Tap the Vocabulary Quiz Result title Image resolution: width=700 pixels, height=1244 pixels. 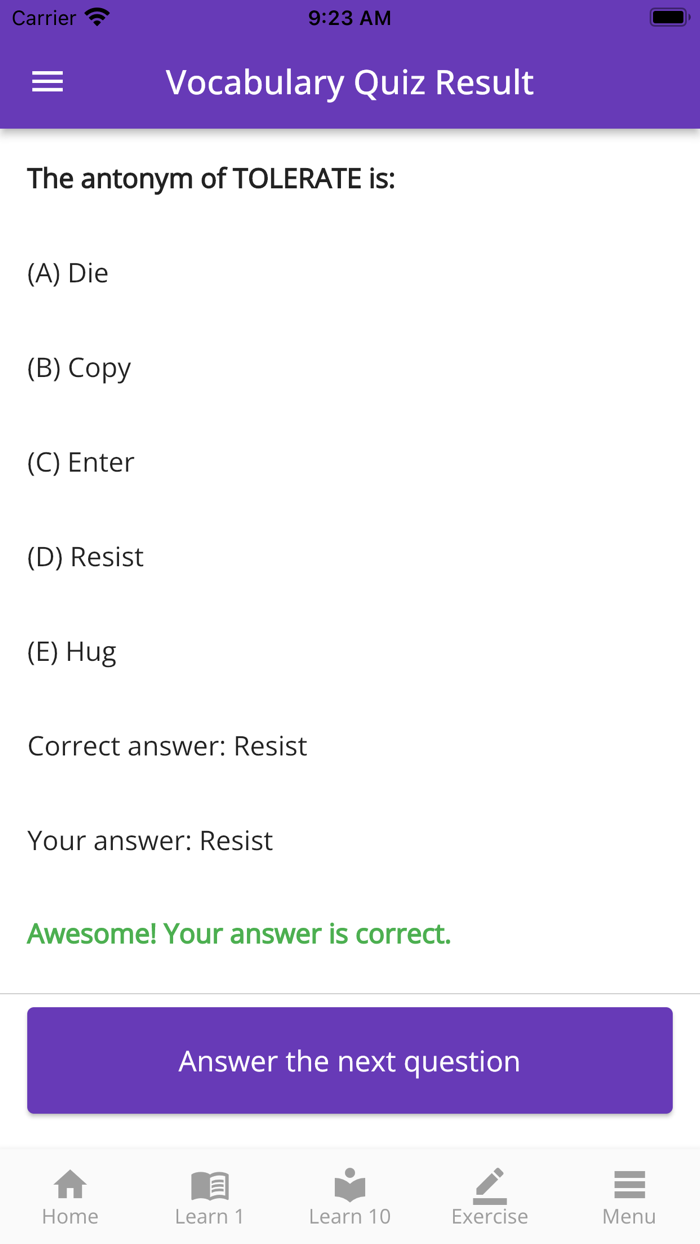349,82
